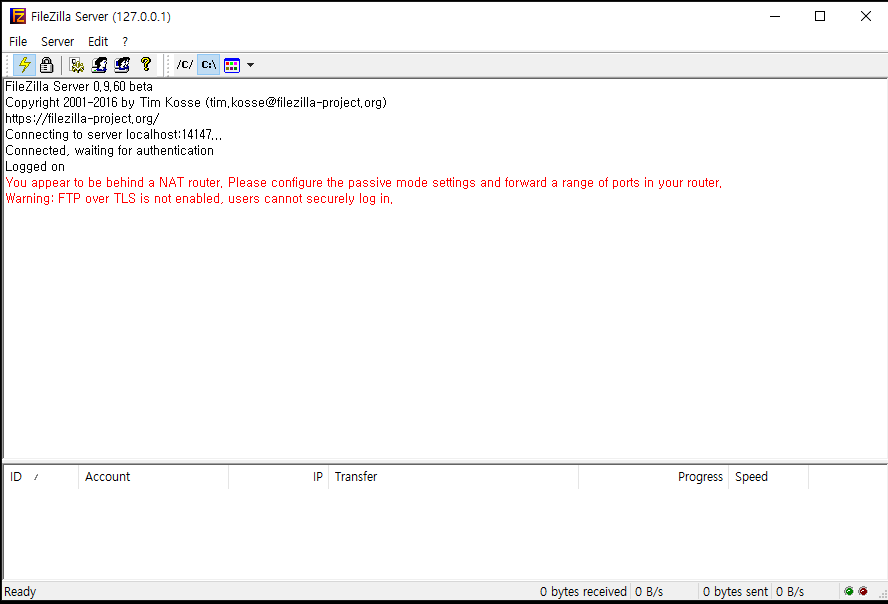The height and width of the screenshot is (604, 888).
Task: Lock the server using padlock icon
Action: tap(46, 65)
